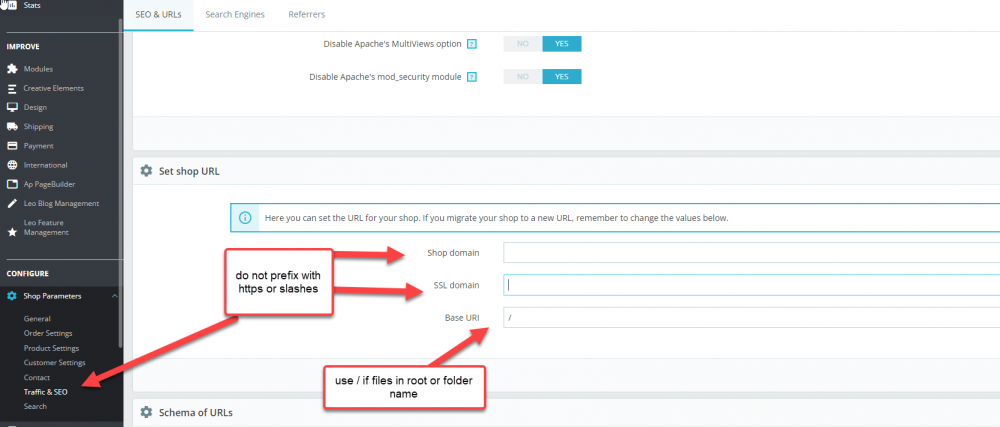
Task: Open the Referrers tab
Action: point(306,14)
